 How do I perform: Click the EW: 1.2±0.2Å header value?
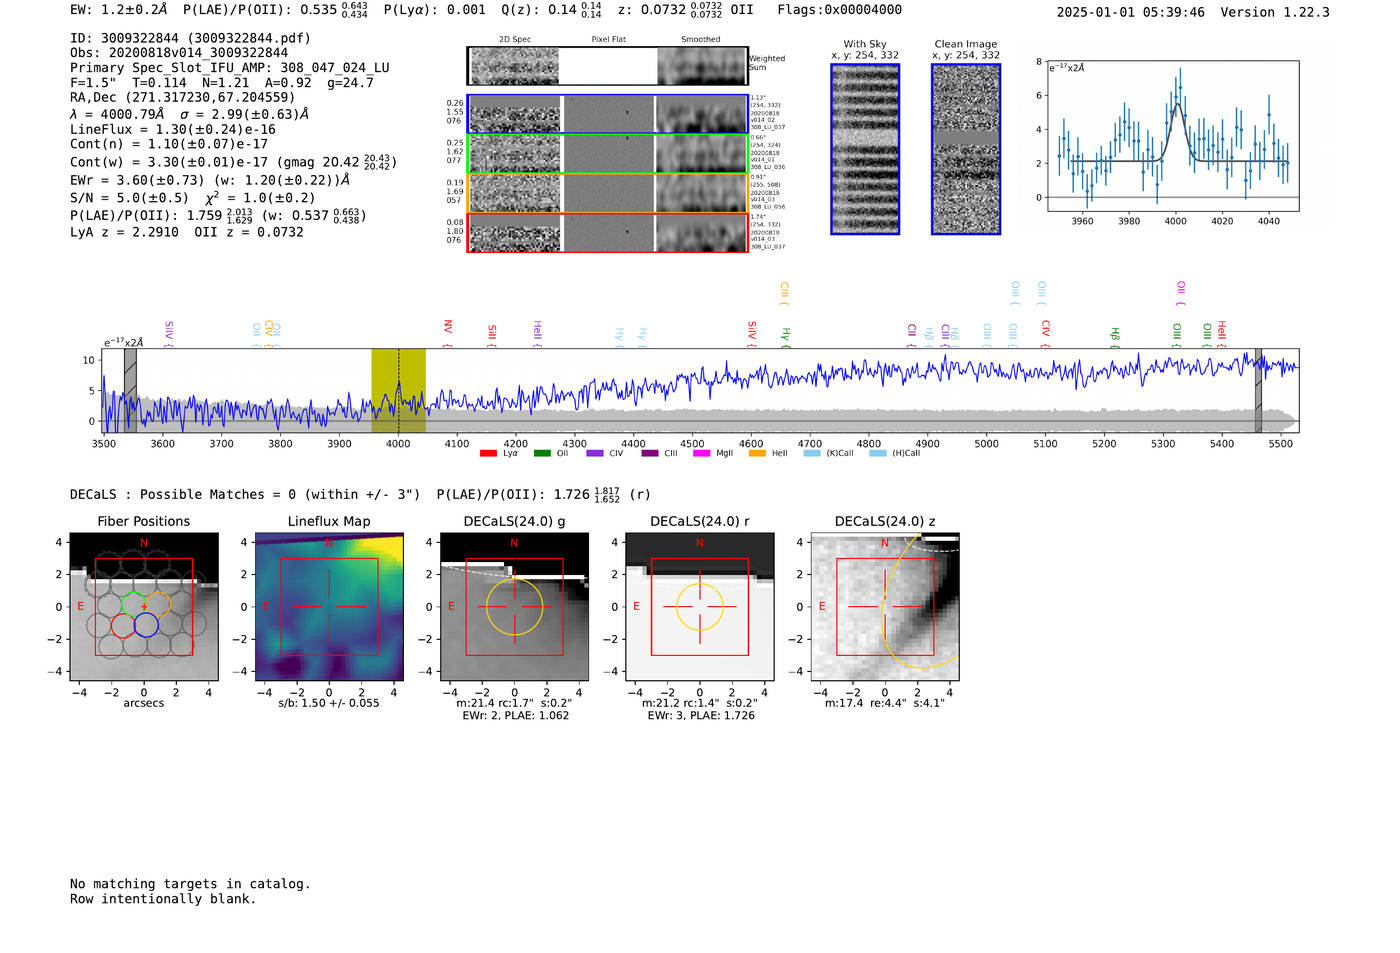click(x=119, y=10)
